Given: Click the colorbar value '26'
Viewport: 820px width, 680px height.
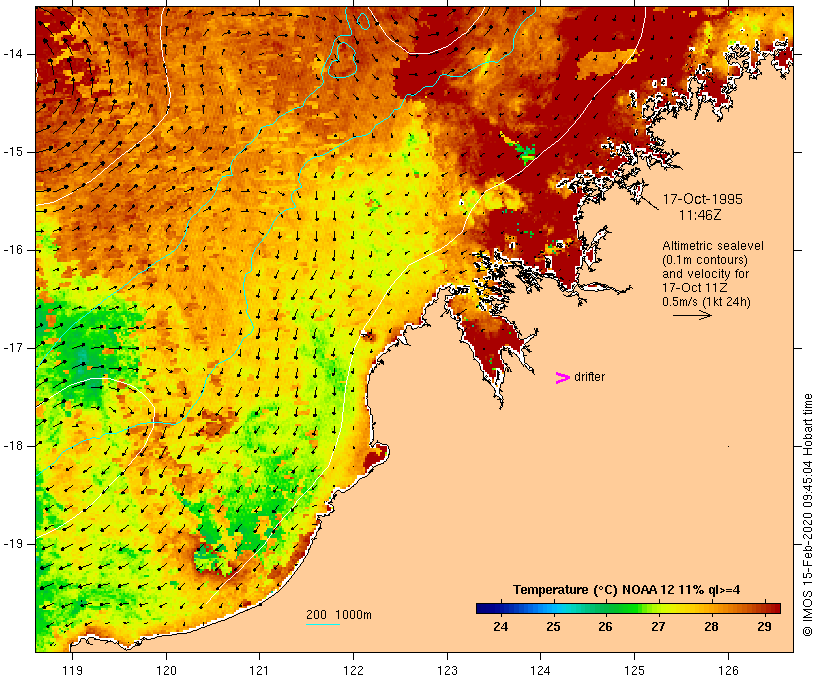Looking at the screenshot, I should [606, 626].
